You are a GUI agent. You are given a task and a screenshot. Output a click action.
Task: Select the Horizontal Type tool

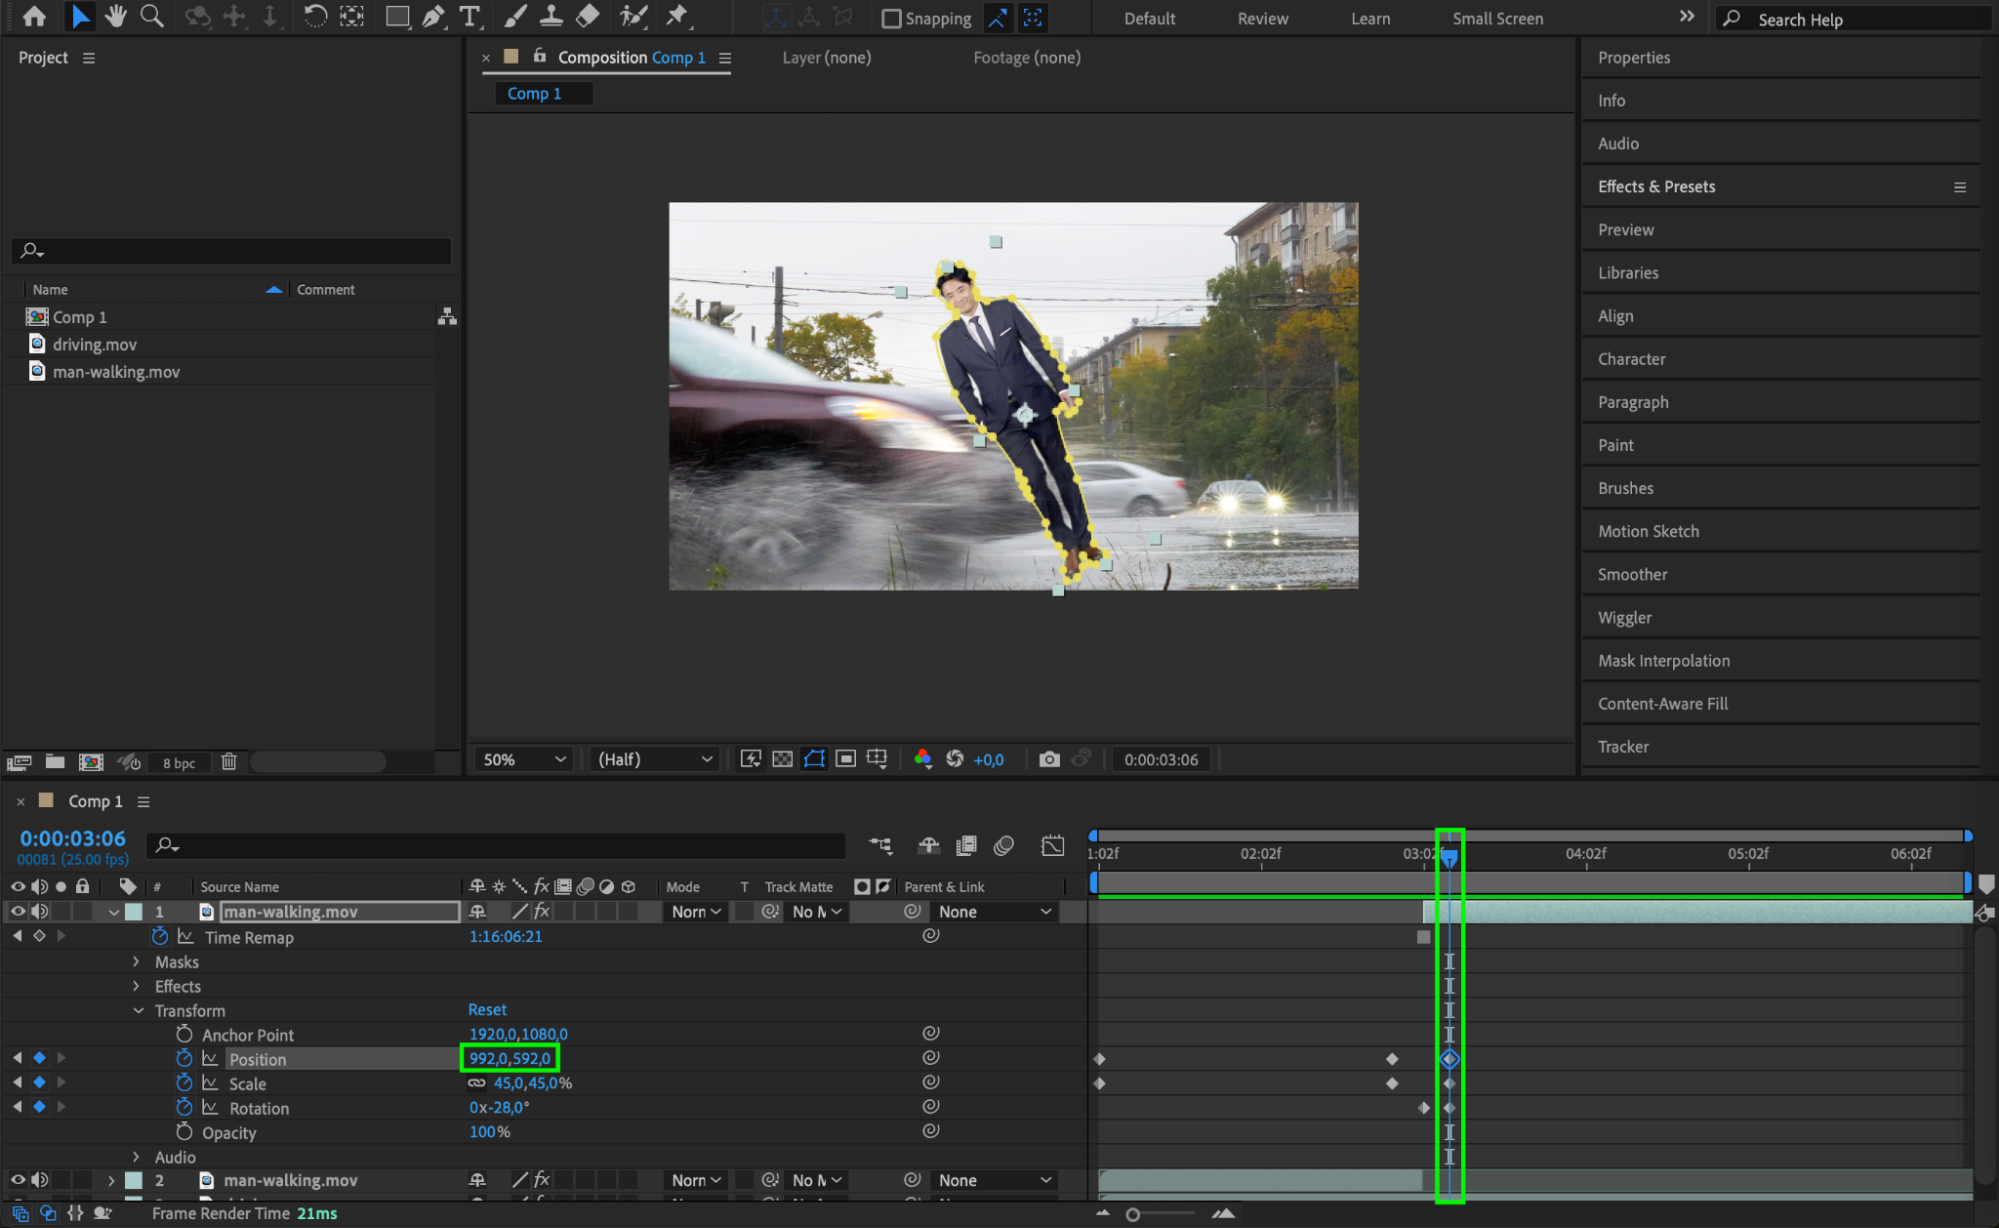(x=469, y=16)
